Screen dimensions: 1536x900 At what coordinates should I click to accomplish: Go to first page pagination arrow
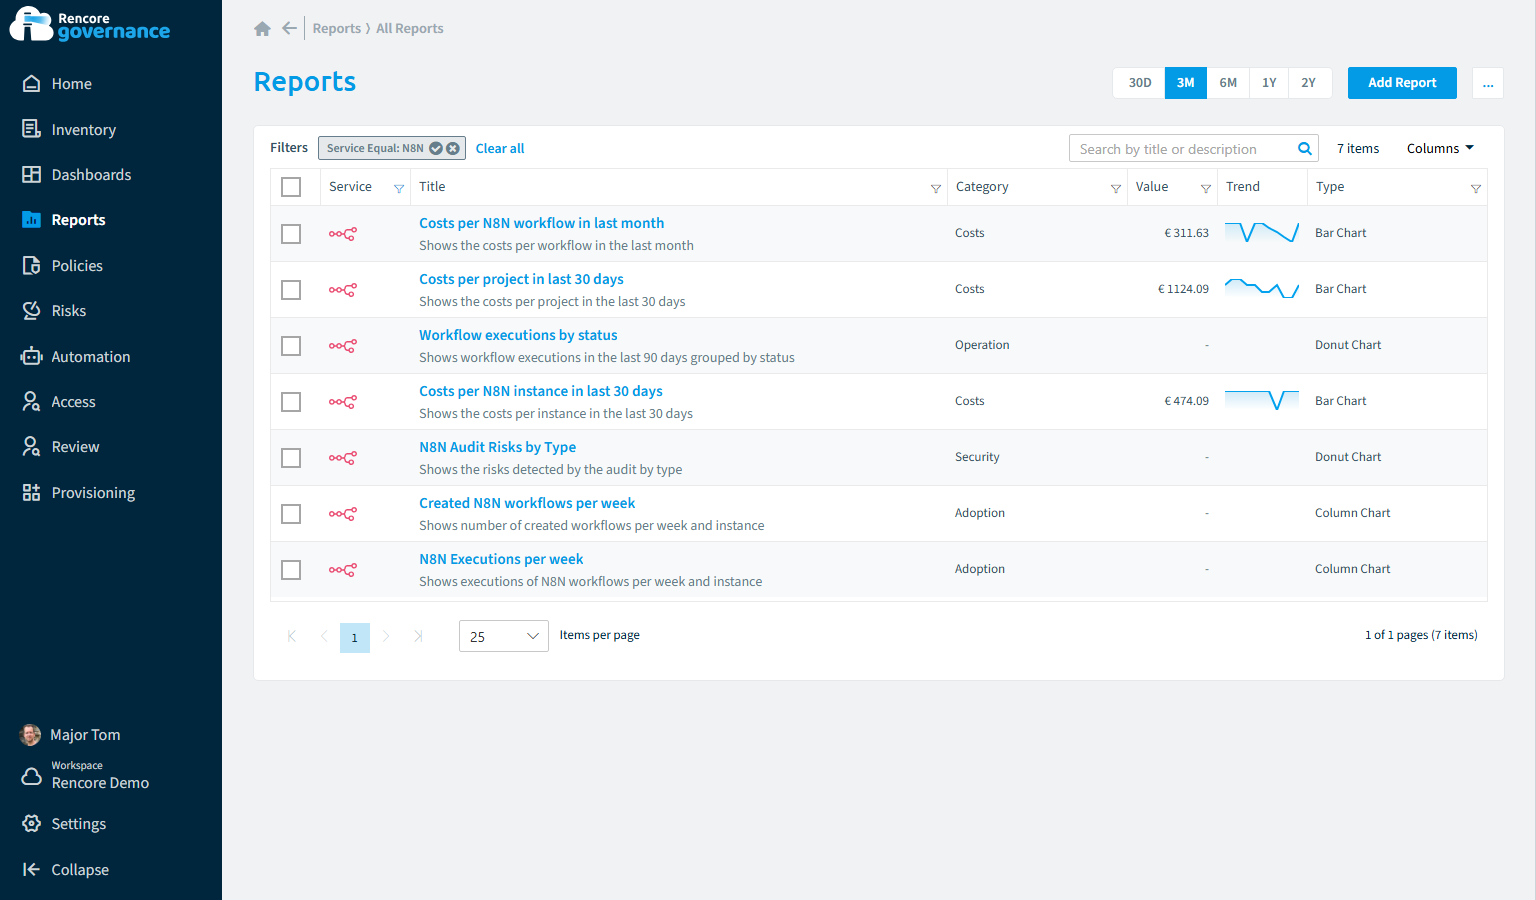click(292, 636)
